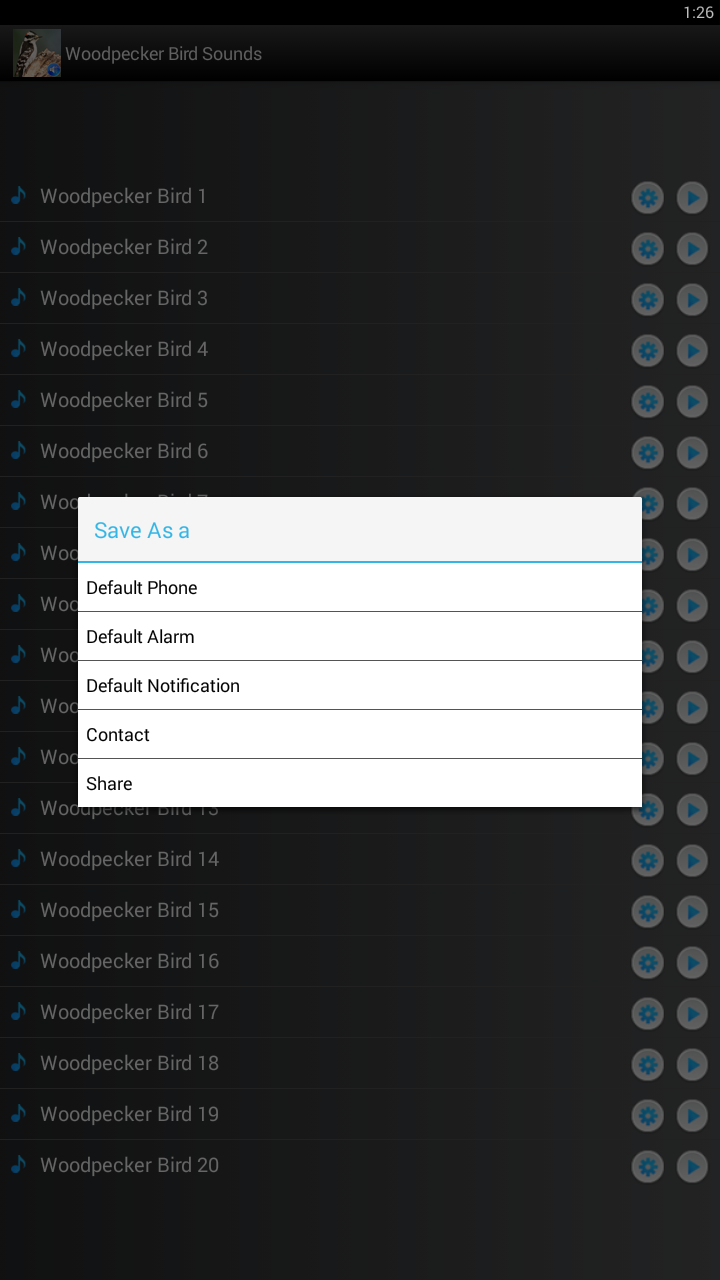
Task: Open settings gear for Woodpecker Bird 18
Action: click(x=648, y=1065)
